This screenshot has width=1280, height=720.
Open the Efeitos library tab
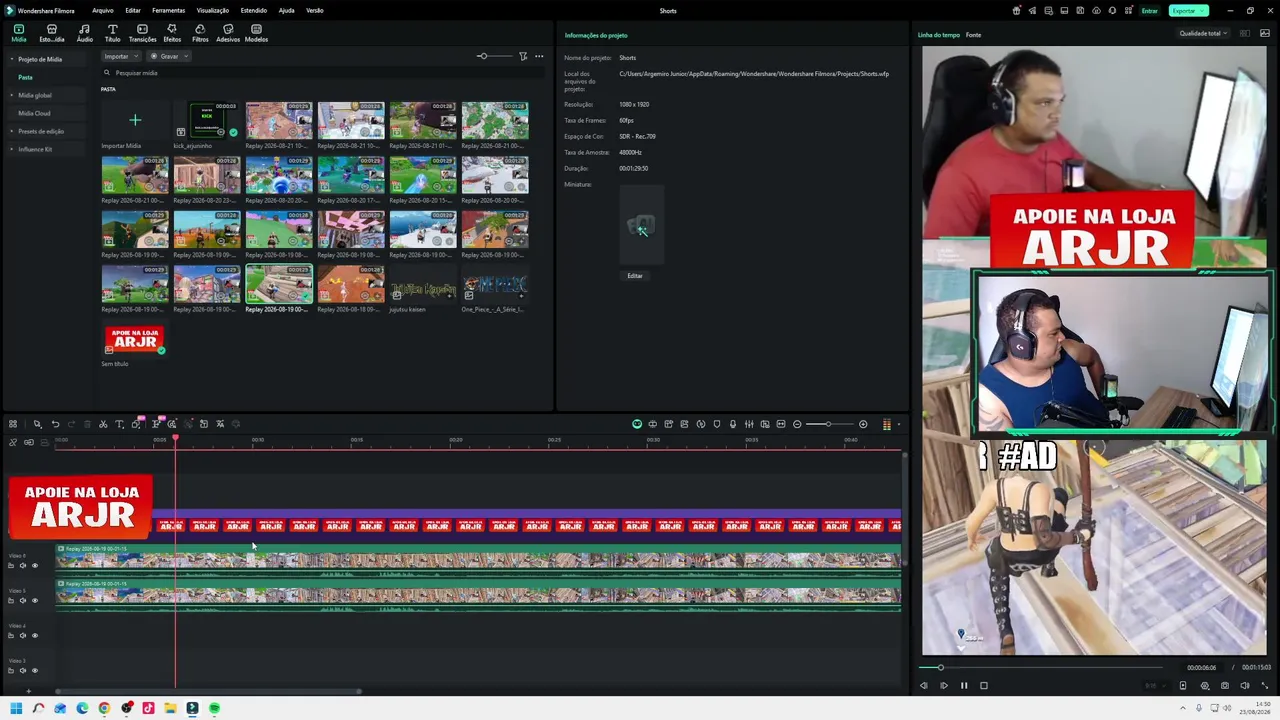(x=172, y=33)
